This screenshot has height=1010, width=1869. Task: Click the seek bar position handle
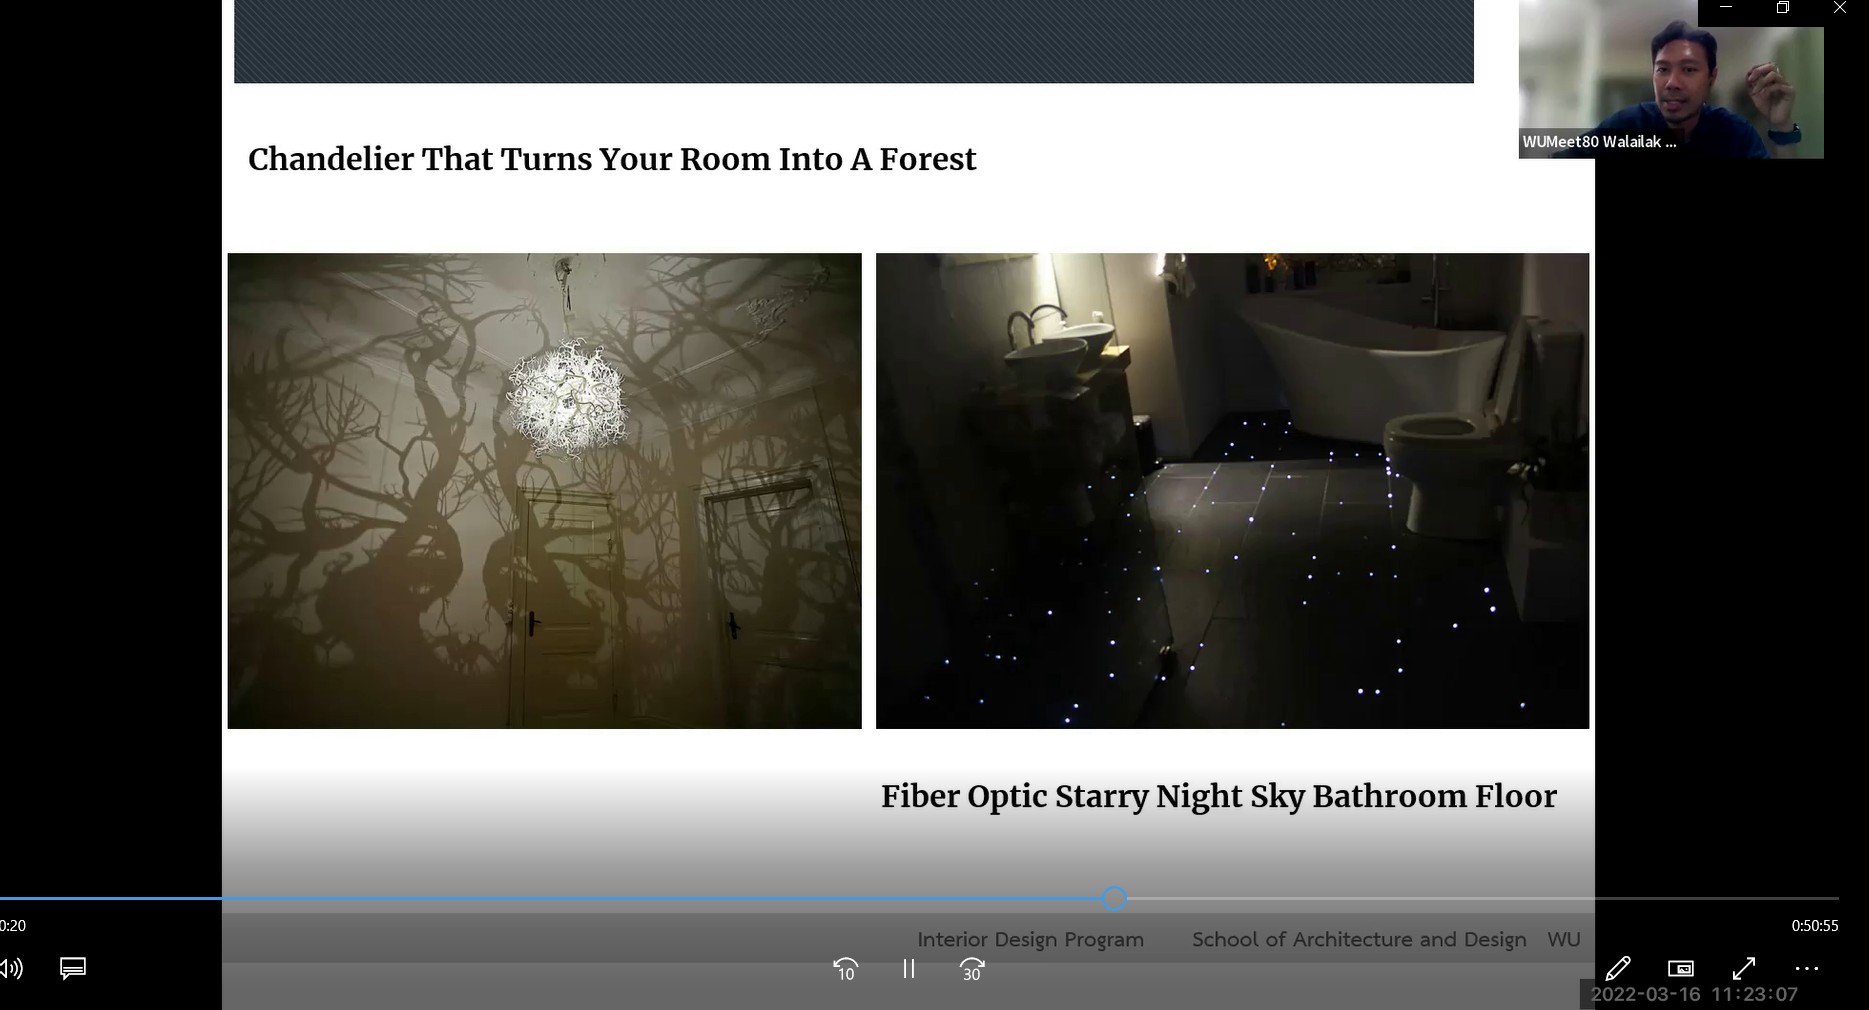click(1114, 898)
